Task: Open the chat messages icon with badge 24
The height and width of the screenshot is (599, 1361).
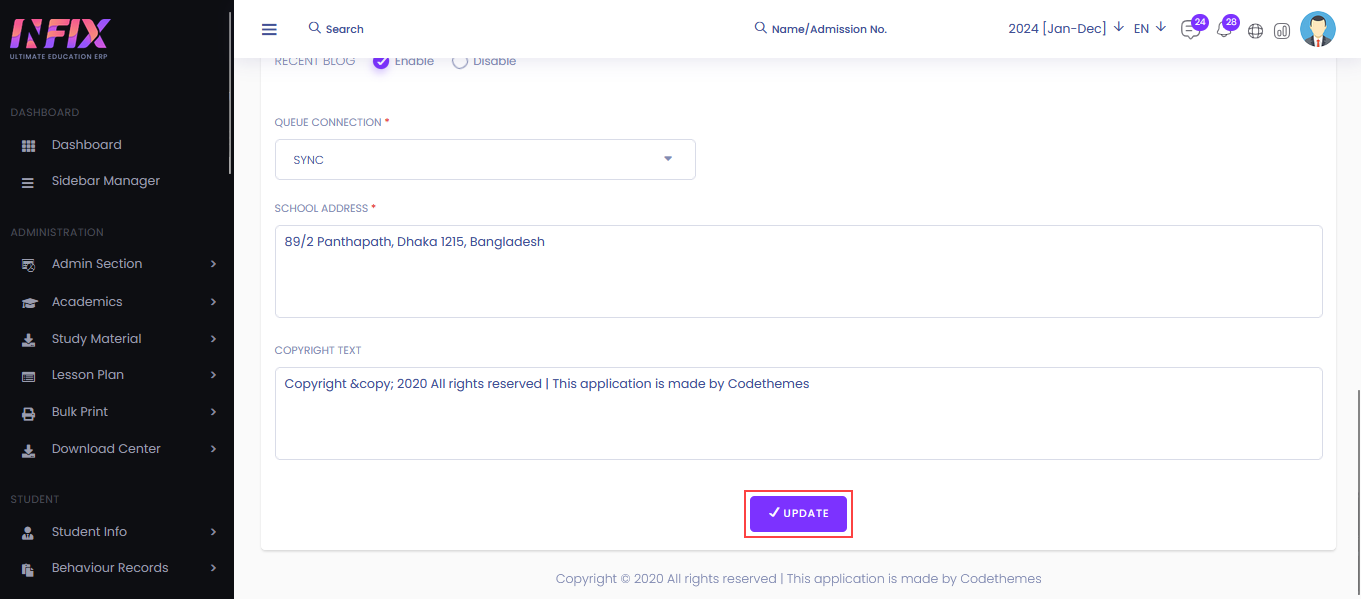Action: pos(1190,30)
